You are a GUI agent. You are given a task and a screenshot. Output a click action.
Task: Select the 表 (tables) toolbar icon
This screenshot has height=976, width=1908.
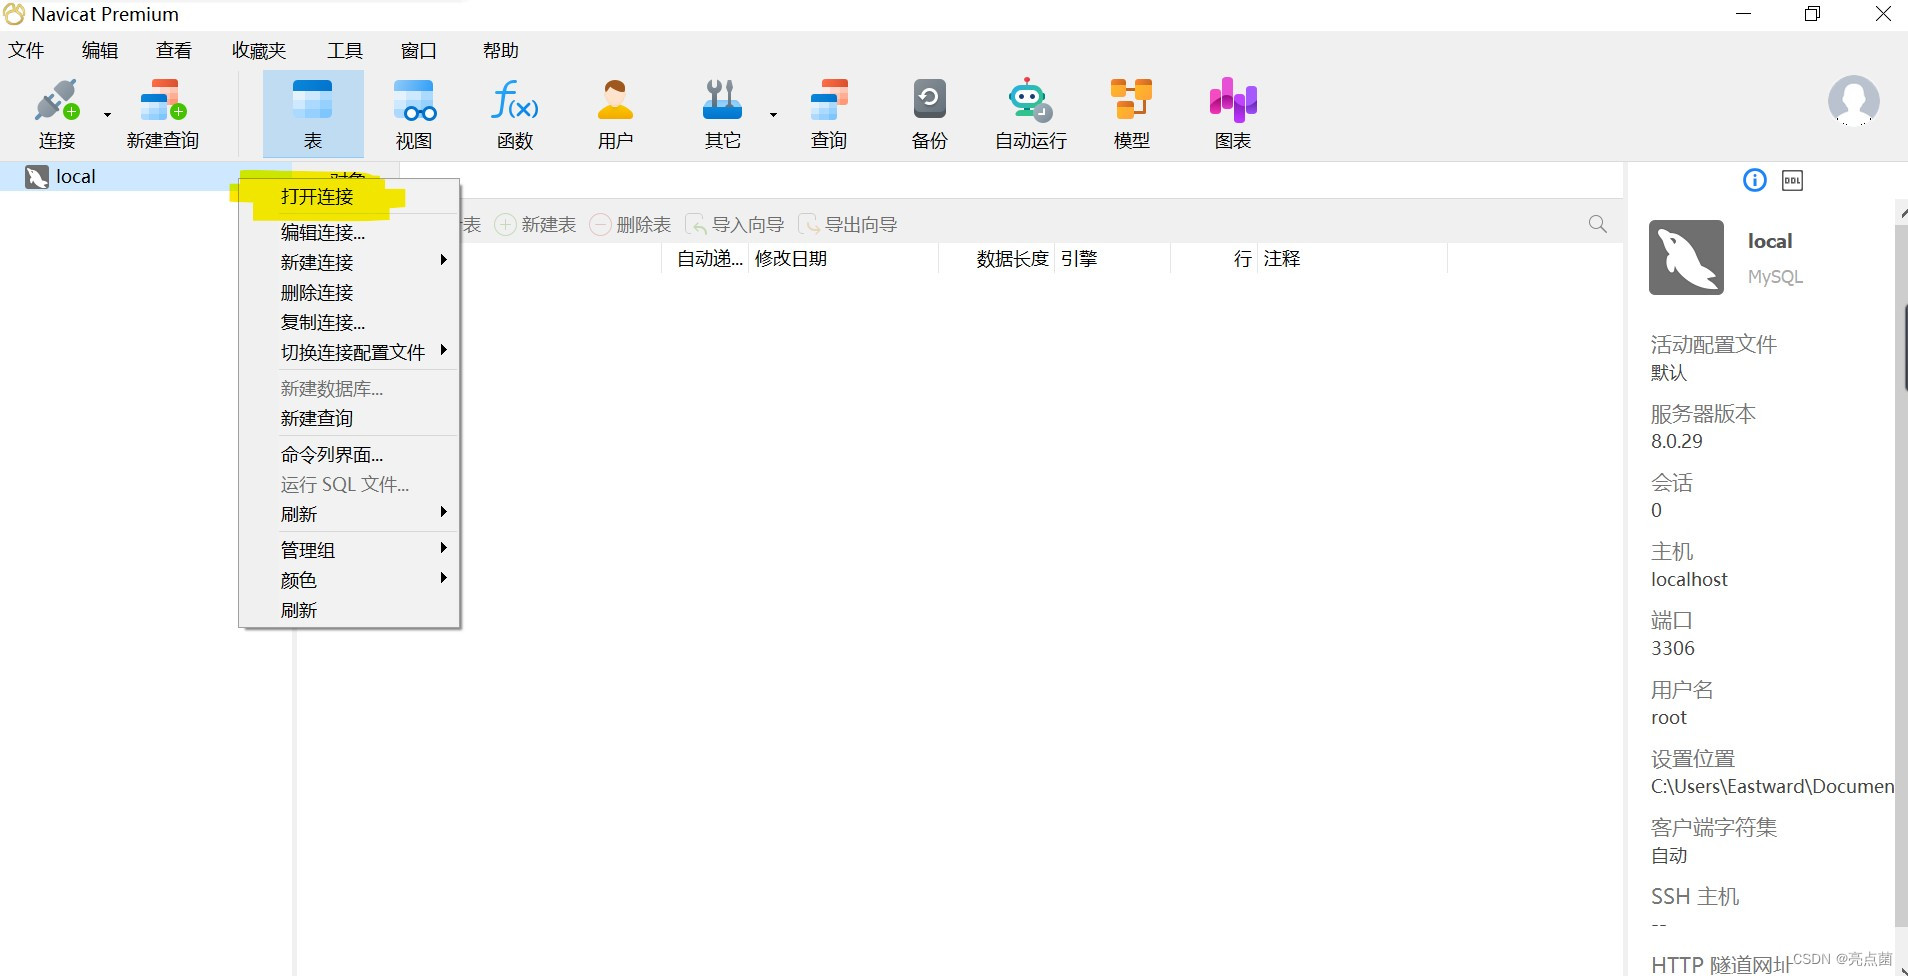(x=313, y=113)
